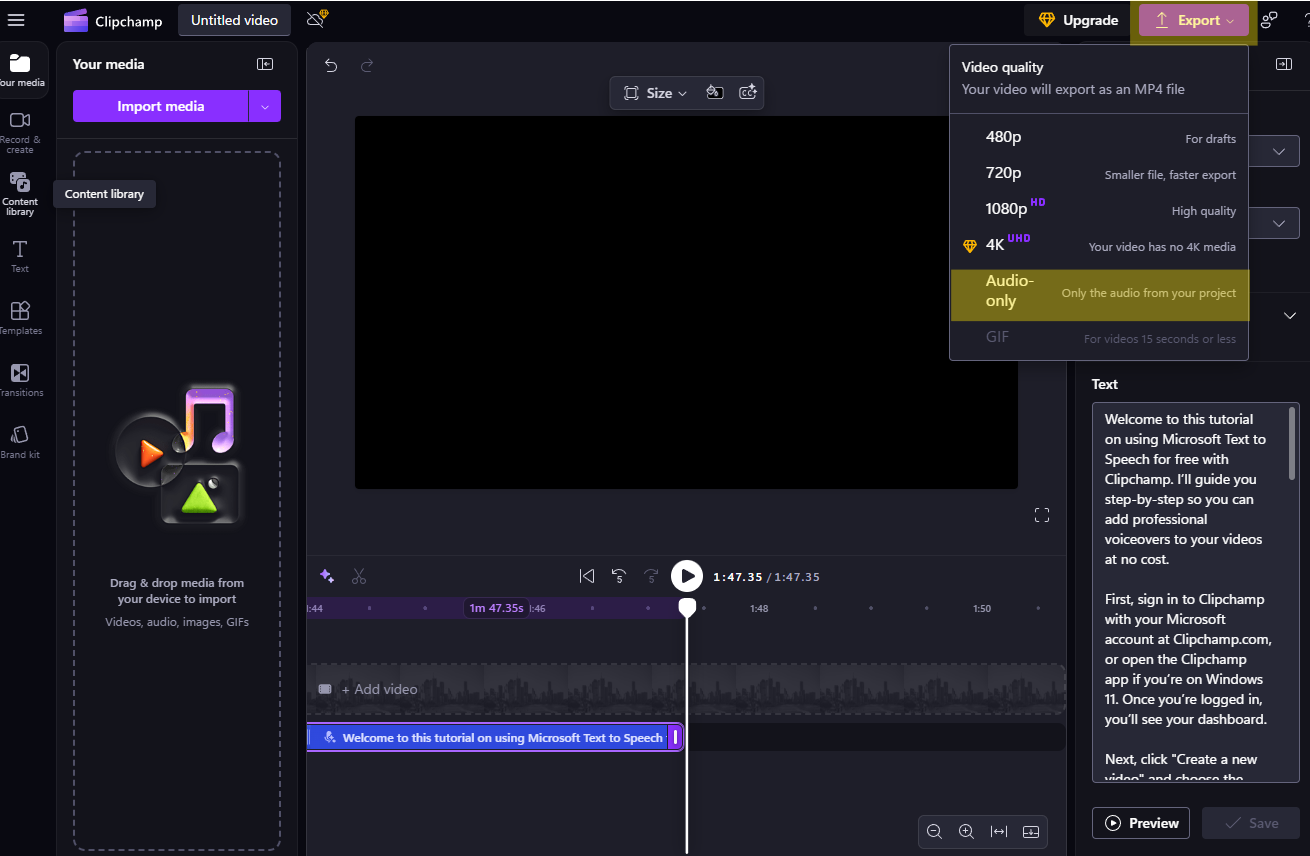Click the Preview button for the voiceover
1310x856 pixels.
1141,823
